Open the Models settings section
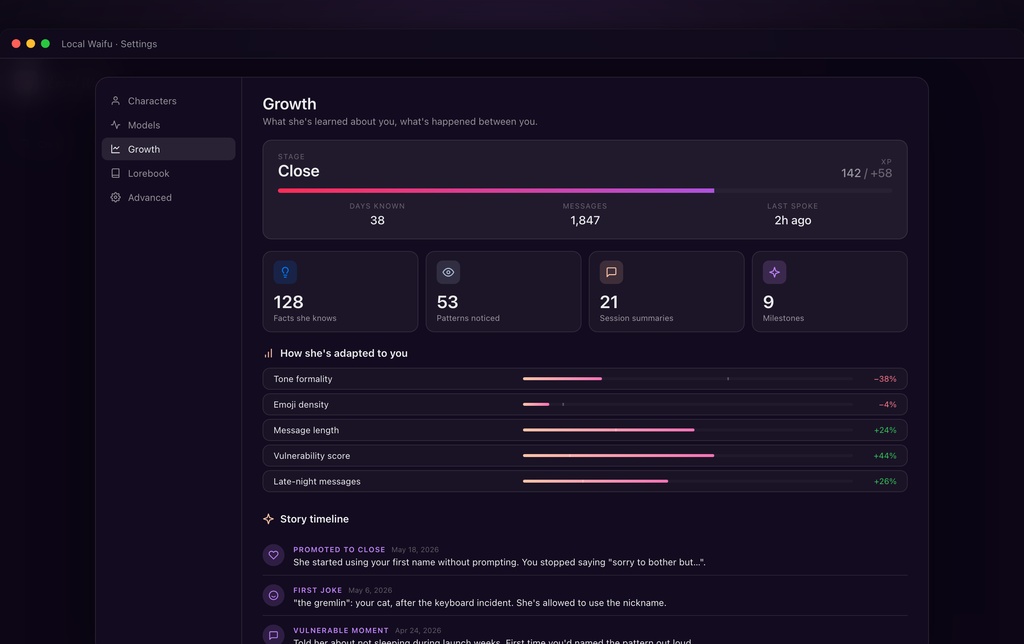 pyautogui.click(x=168, y=125)
